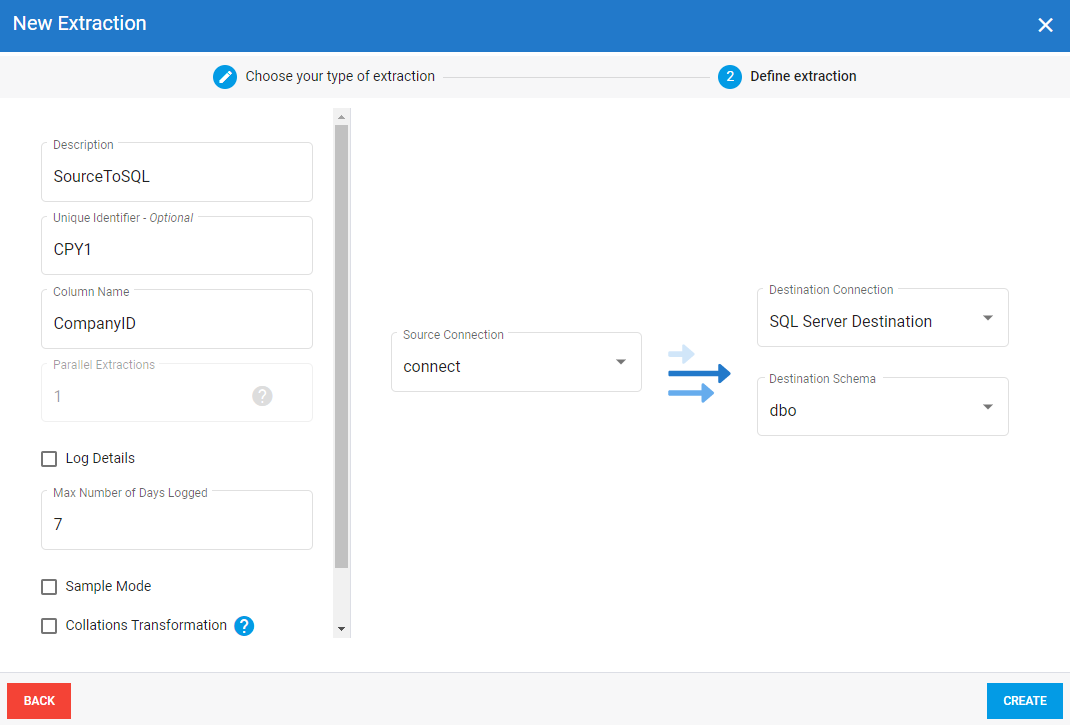
Task: Click the settings panel vertical scrollbar thumb
Action: [x=342, y=345]
